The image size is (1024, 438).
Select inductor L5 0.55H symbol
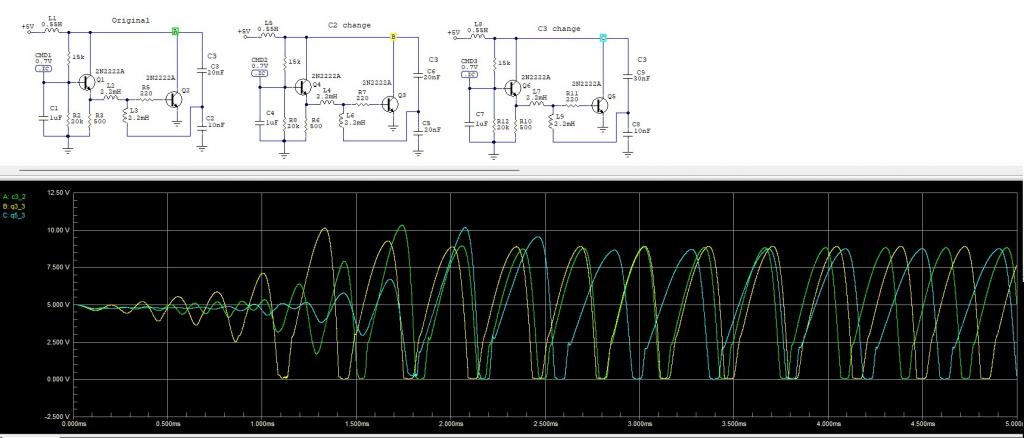pyautogui.click(x=268, y=37)
